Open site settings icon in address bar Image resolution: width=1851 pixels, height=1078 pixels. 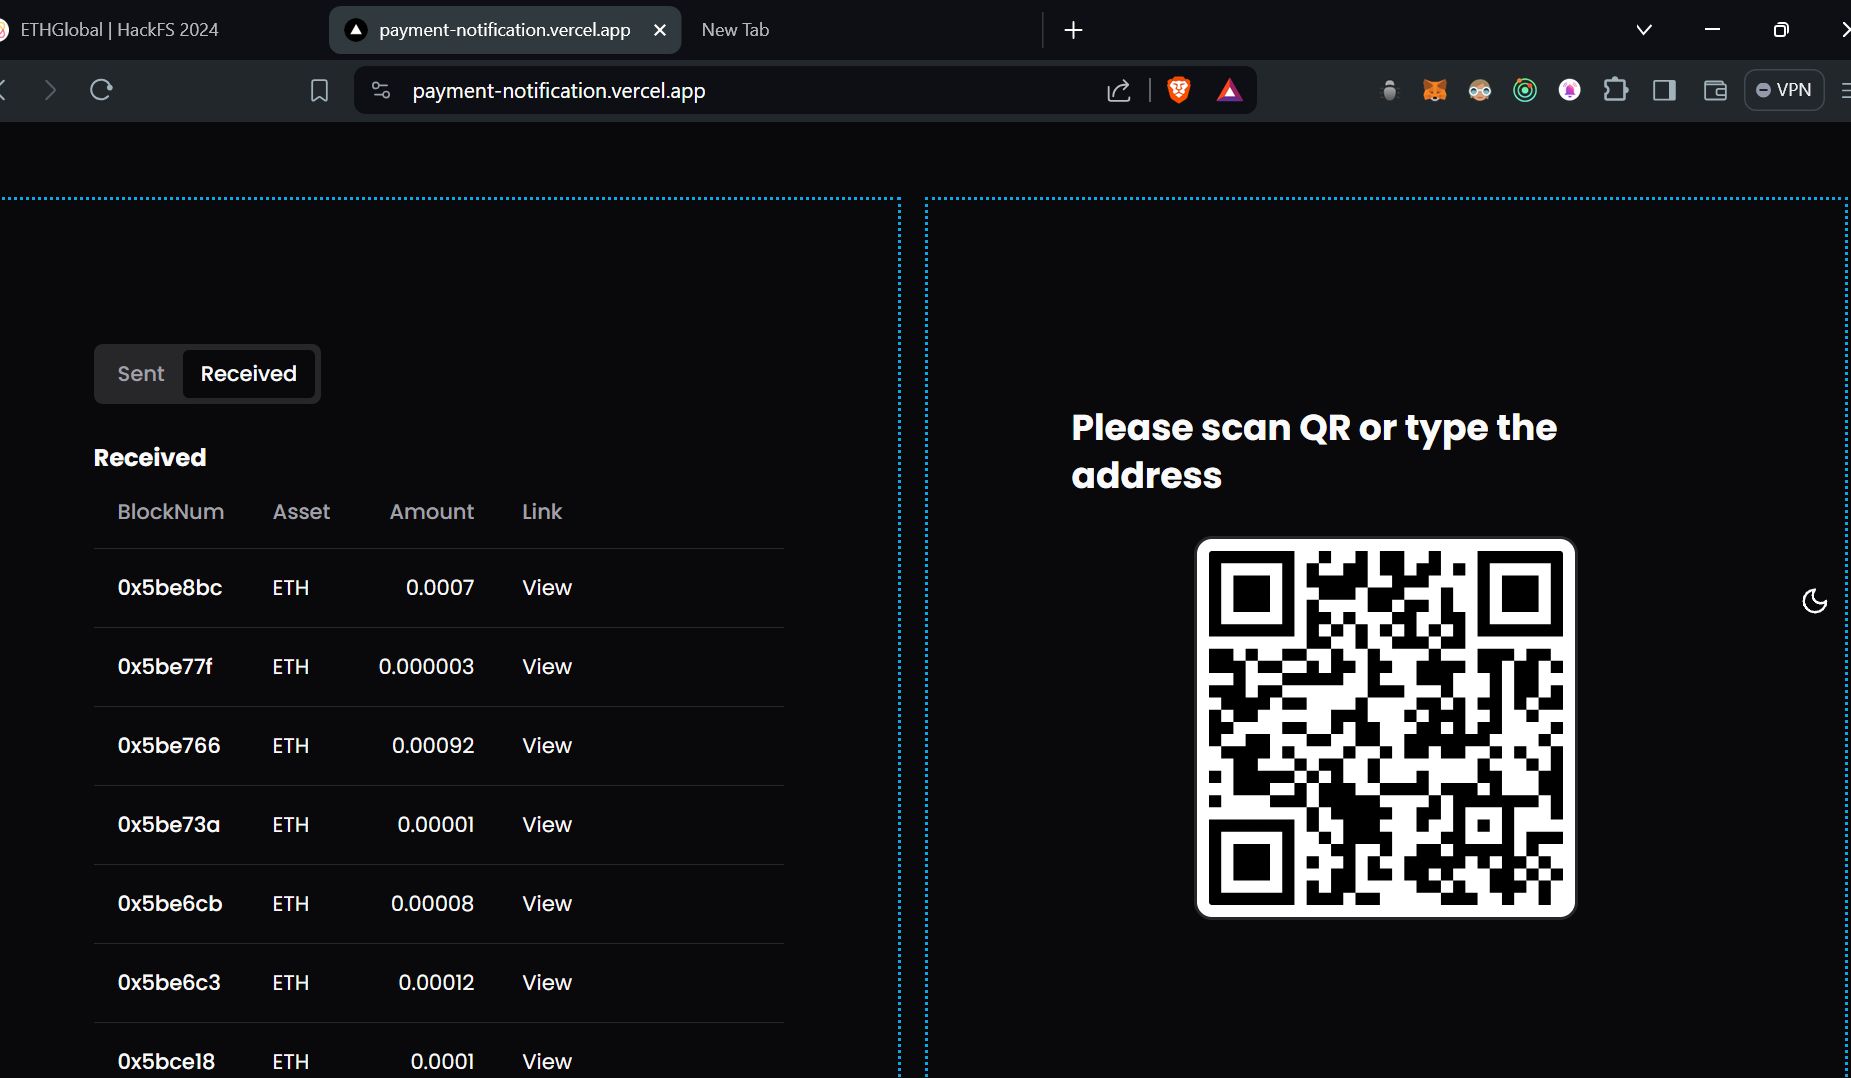381,90
